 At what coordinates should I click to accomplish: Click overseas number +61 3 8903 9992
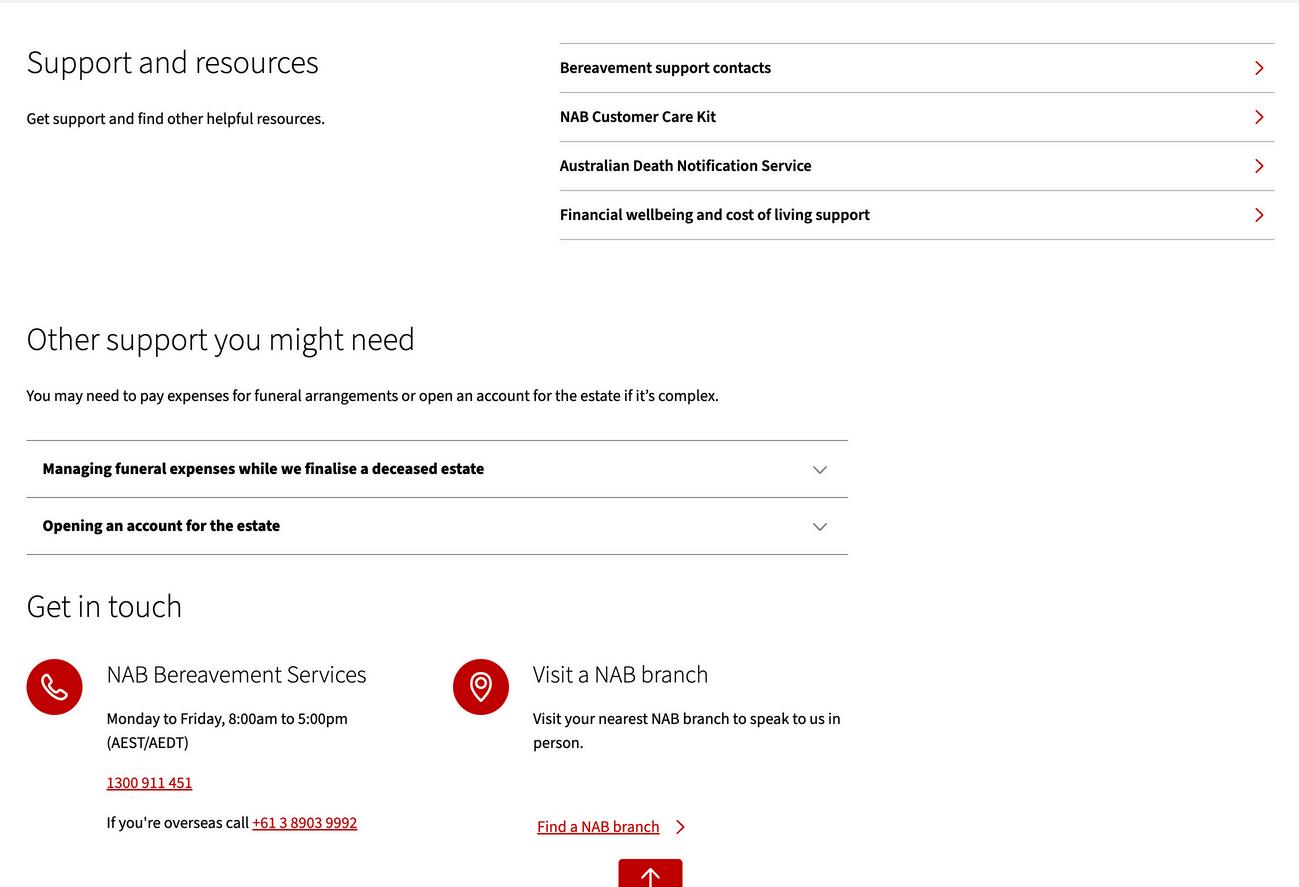pyautogui.click(x=305, y=823)
